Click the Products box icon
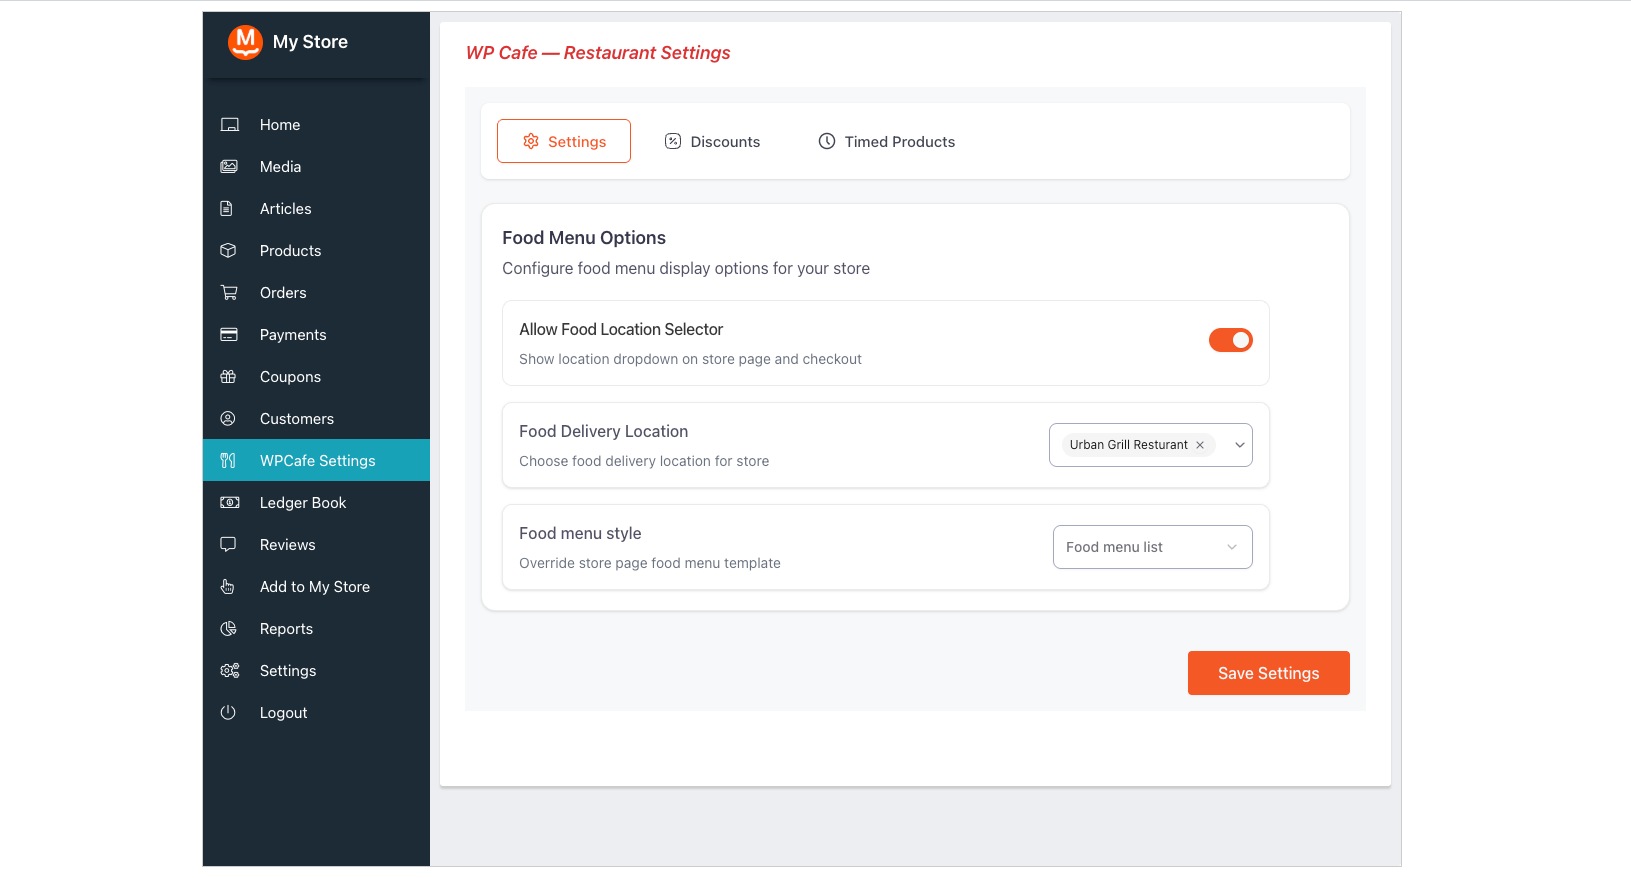1631x878 pixels. tap(228, 251)
